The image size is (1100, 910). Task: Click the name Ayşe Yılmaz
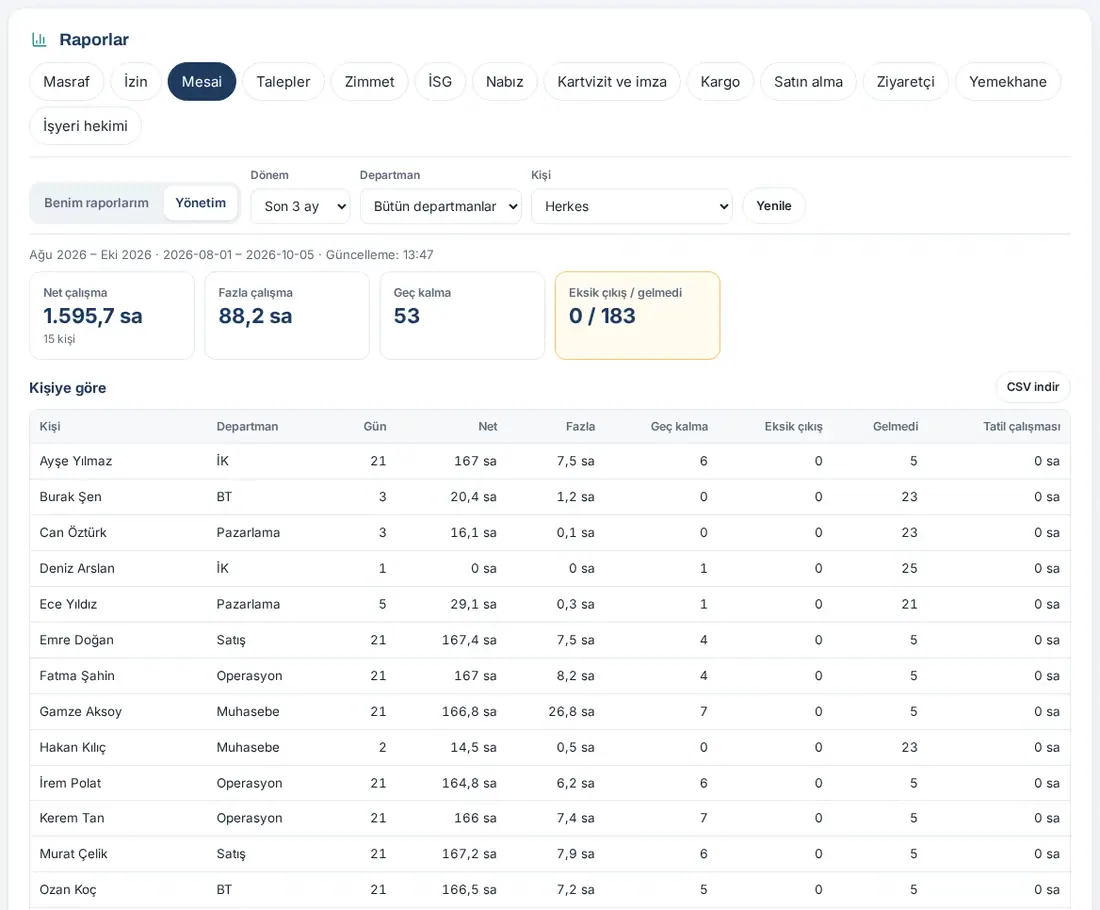pos(76,461)
